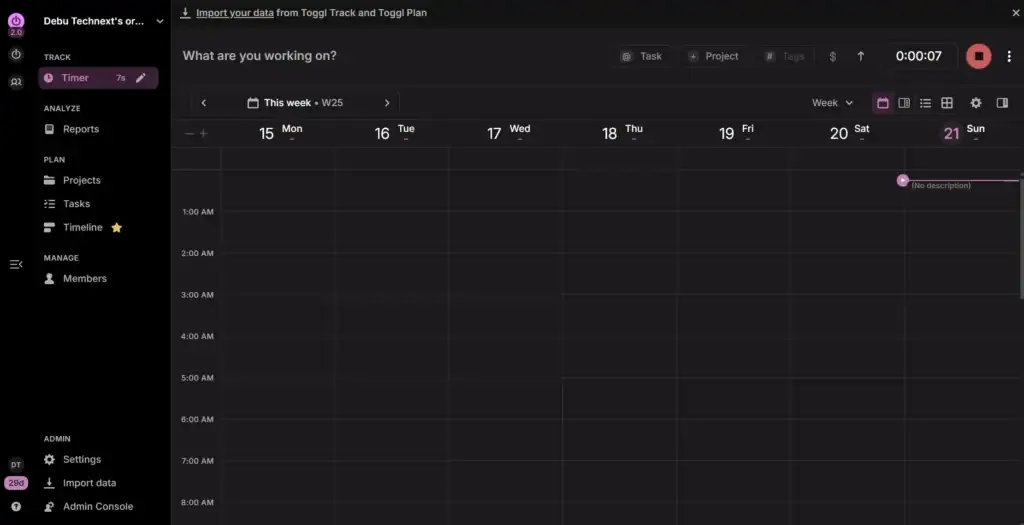Dismiss the import banner with X

tap(1016, 12)
